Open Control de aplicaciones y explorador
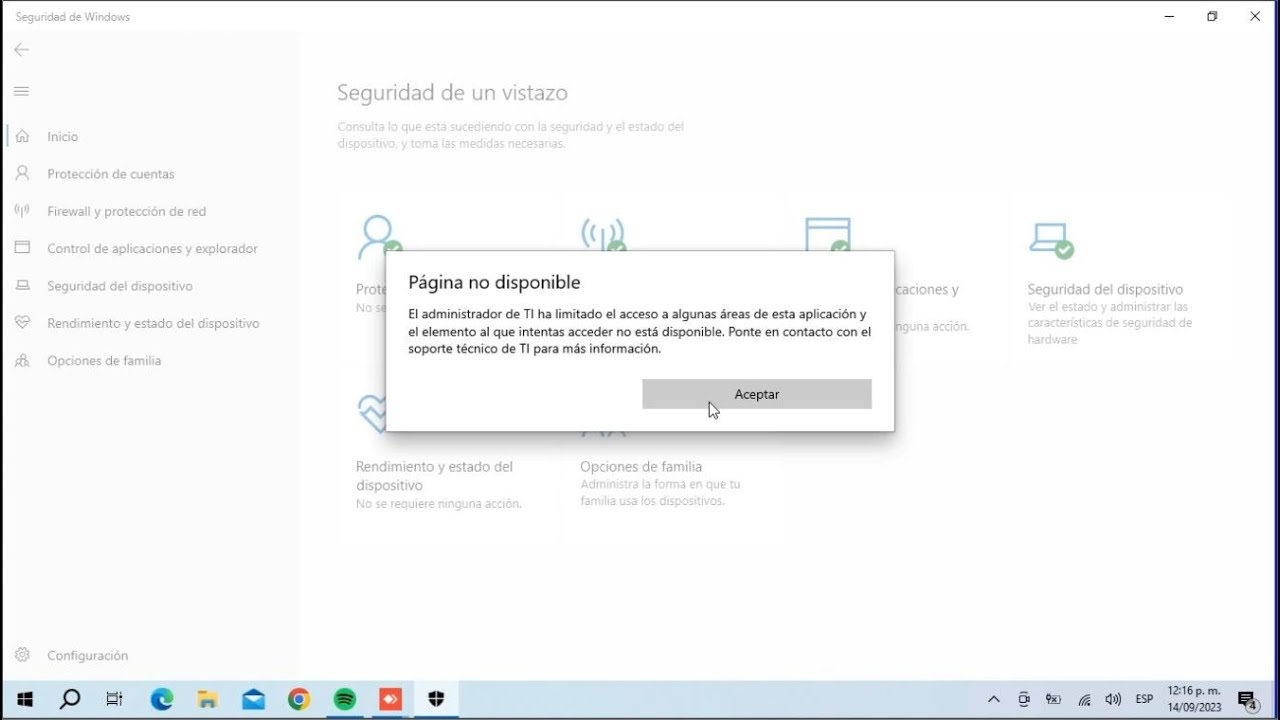 (x=152, y=248)
